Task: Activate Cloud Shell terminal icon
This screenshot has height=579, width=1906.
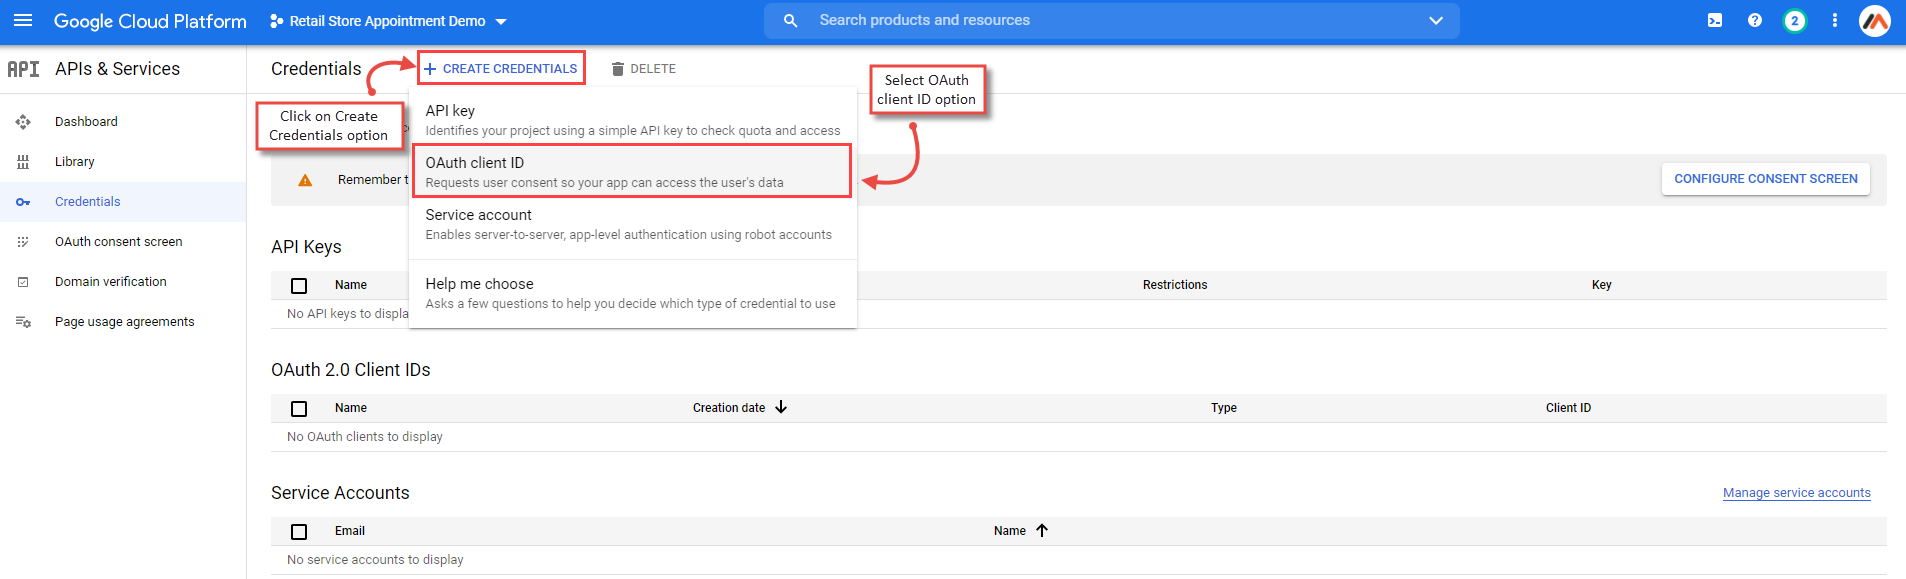Action: click(x=1715, y=20)
